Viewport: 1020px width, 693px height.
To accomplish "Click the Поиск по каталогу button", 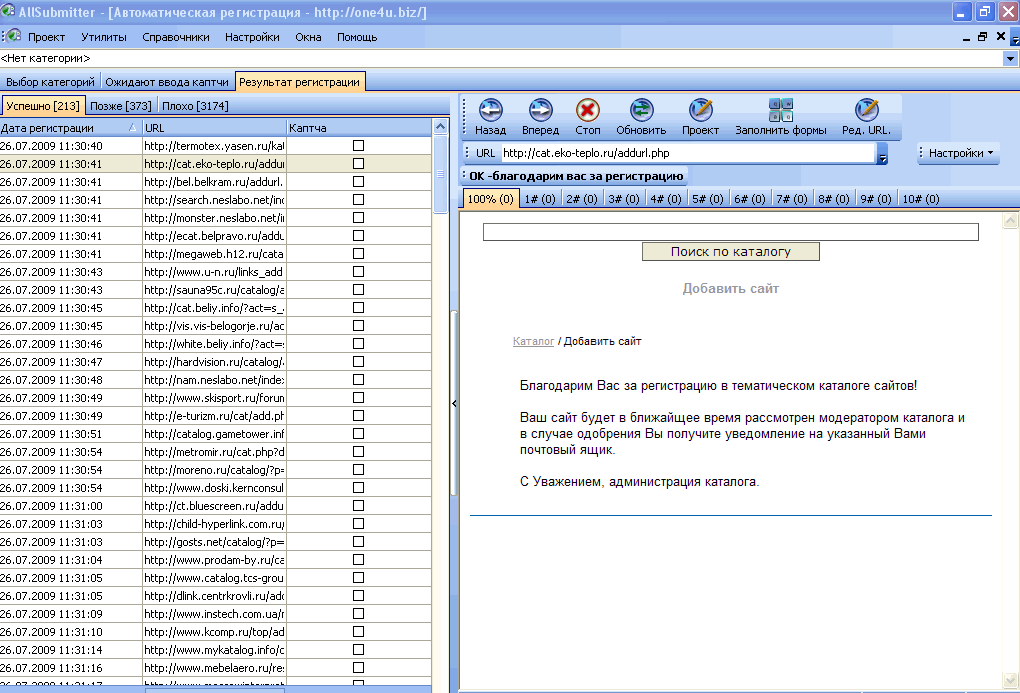I will 730,252.
